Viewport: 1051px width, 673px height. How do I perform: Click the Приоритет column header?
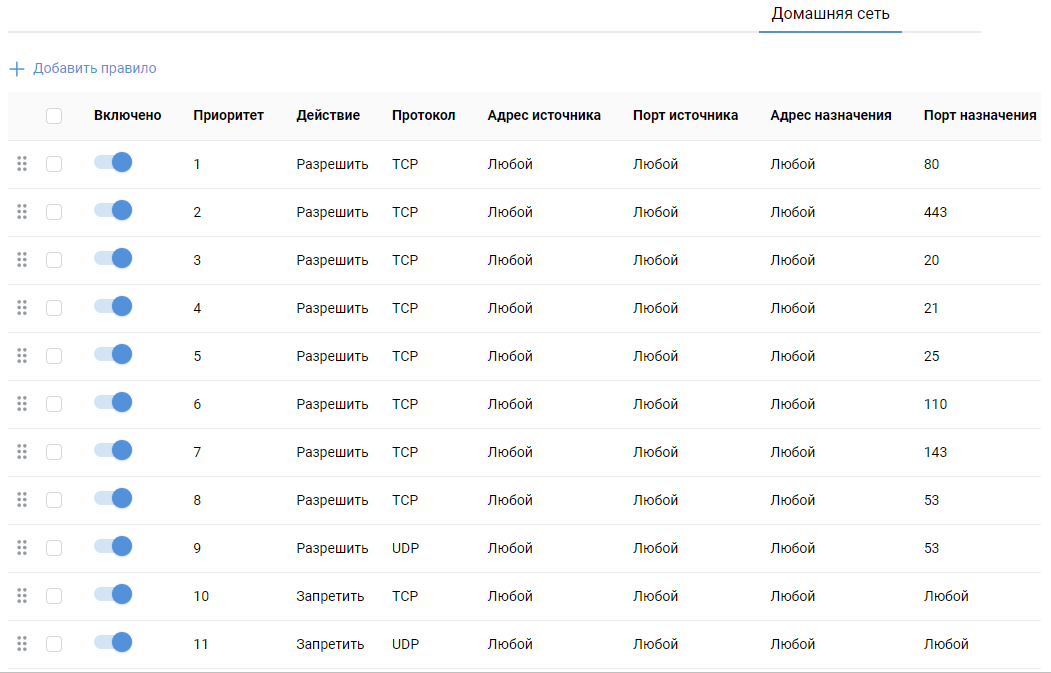pyautogui.click(x=228, y=116)
